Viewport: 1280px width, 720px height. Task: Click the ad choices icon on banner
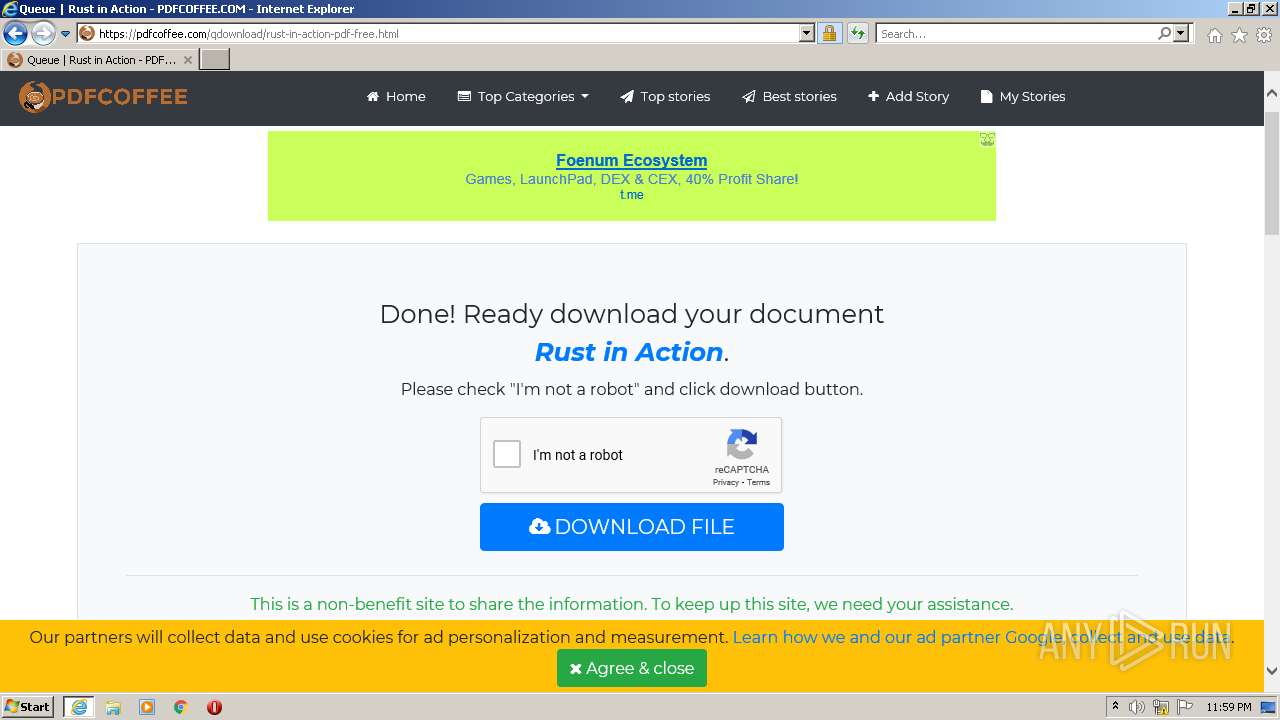click(x=987, y=140)
